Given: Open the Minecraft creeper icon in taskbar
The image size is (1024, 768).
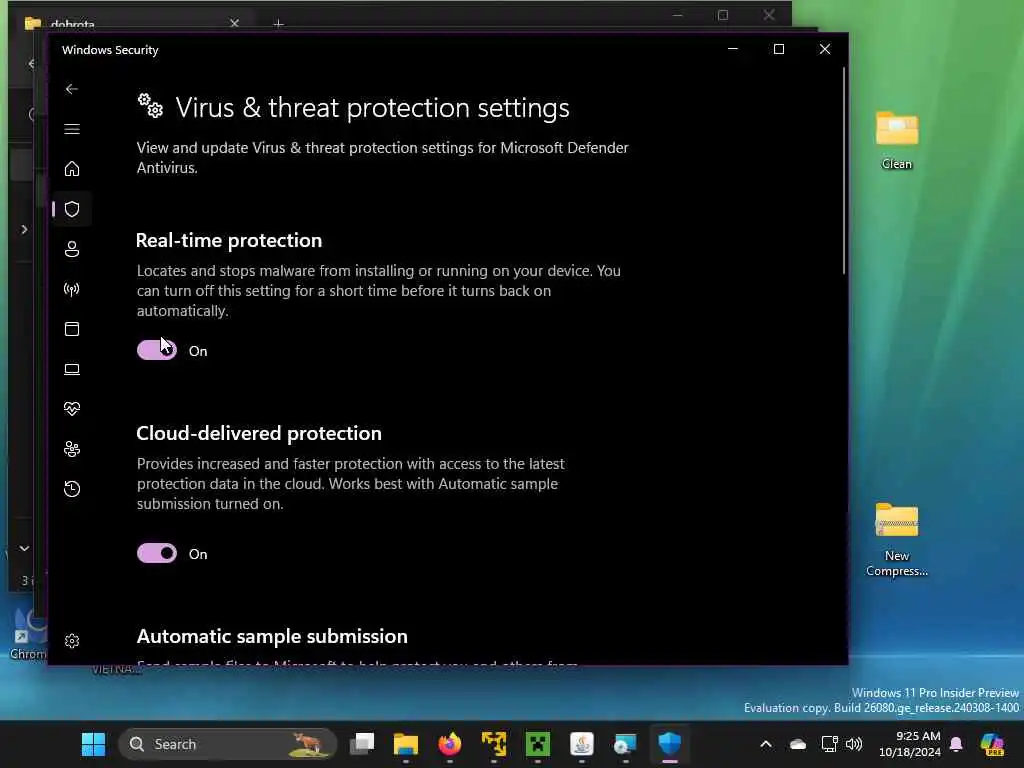Looking at the screenshot, I should (x=537, y=744).
